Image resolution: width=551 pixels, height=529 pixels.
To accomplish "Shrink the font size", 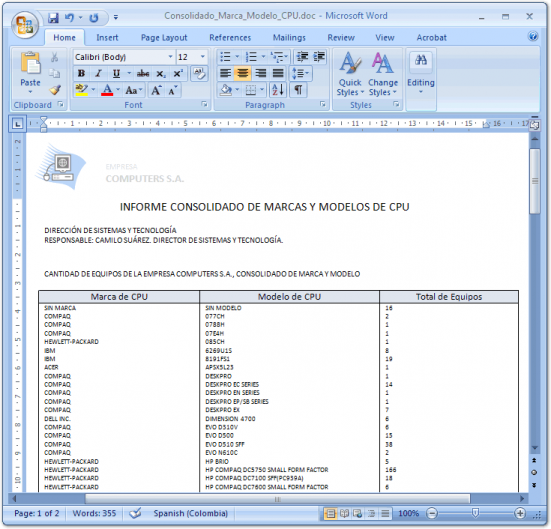I will tap(172, 90).
